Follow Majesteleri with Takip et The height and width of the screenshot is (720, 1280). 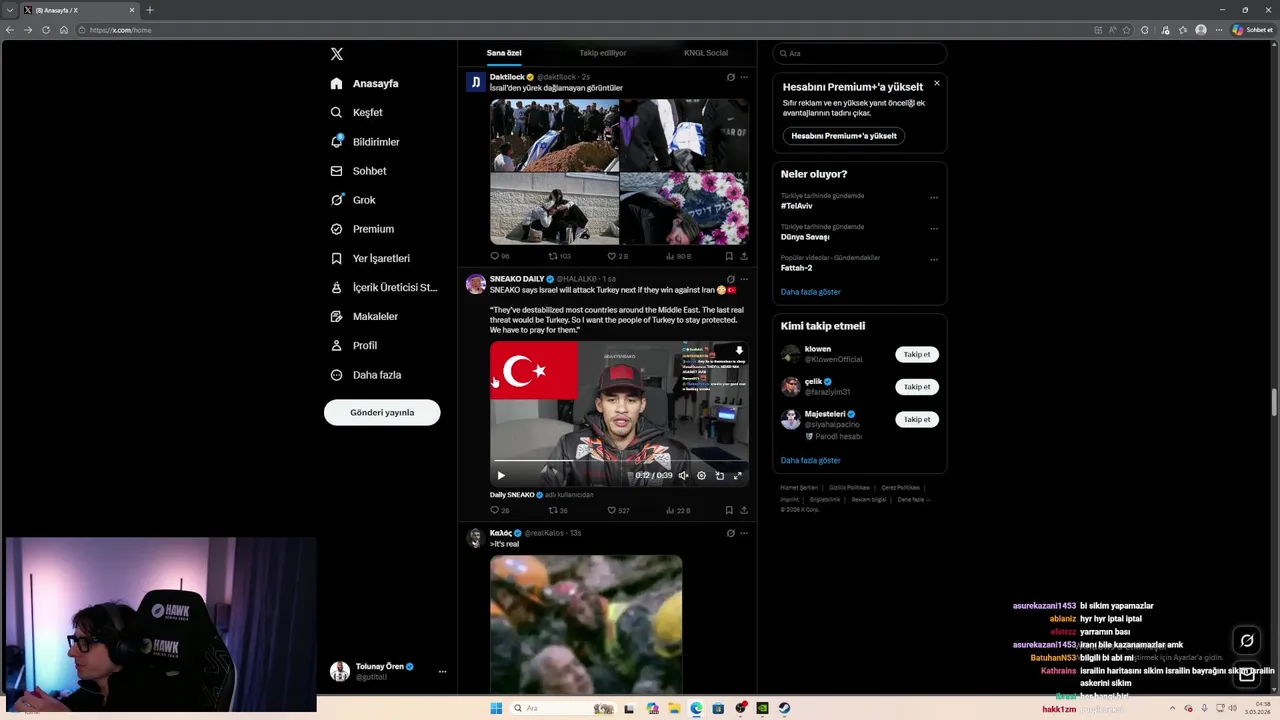tap(917, 419)
